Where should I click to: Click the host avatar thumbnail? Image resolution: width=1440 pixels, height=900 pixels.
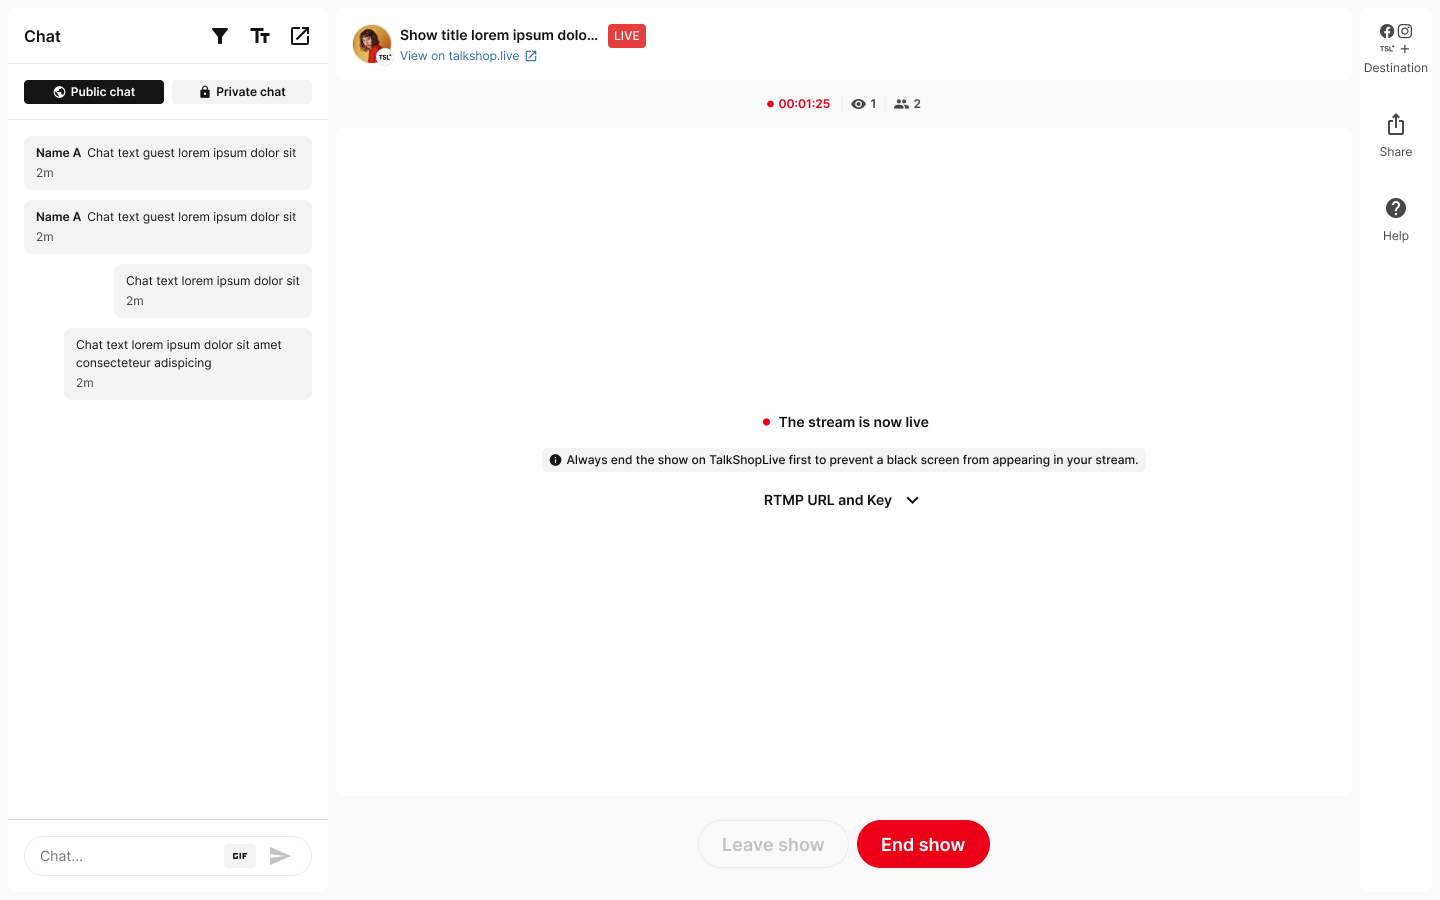click(x=372, y=44)
